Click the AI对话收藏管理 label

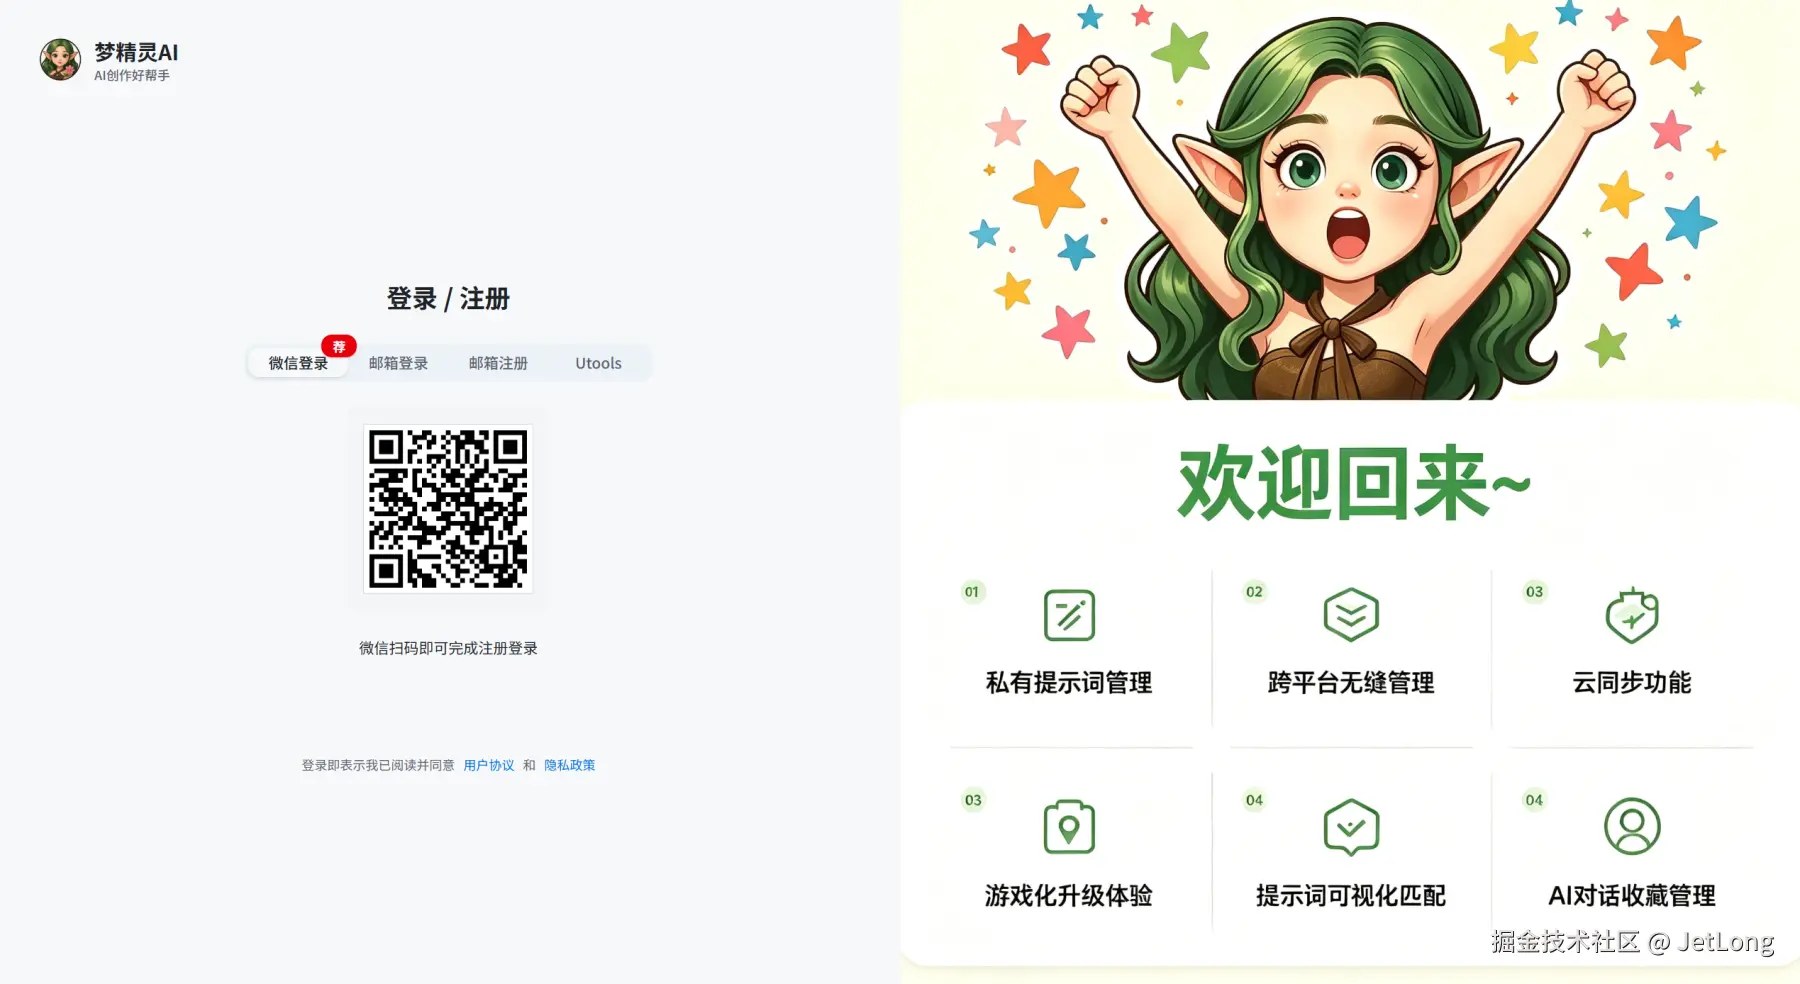click(1632, 895)
